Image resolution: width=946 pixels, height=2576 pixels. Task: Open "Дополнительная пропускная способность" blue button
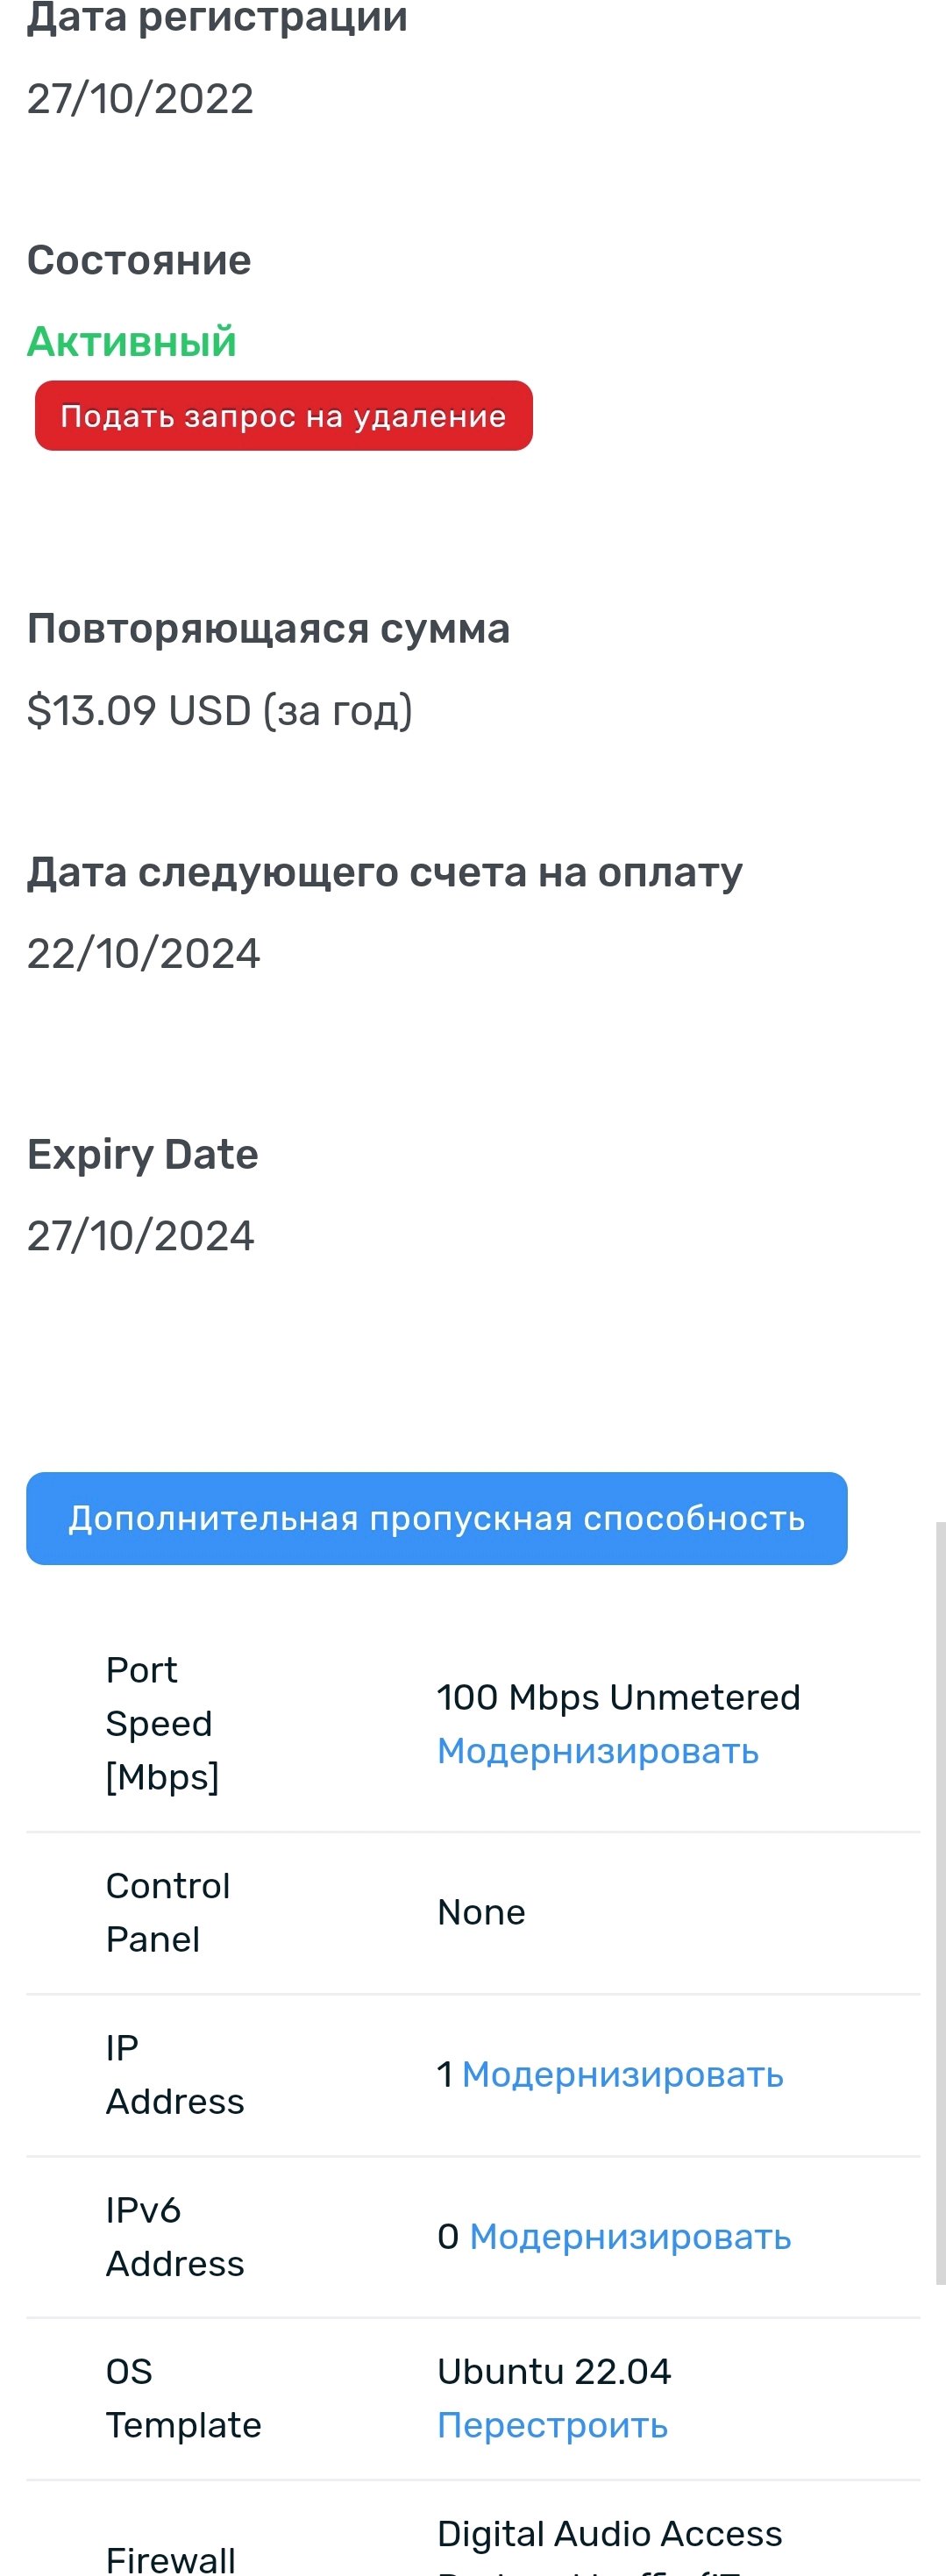click(437, 1518)
